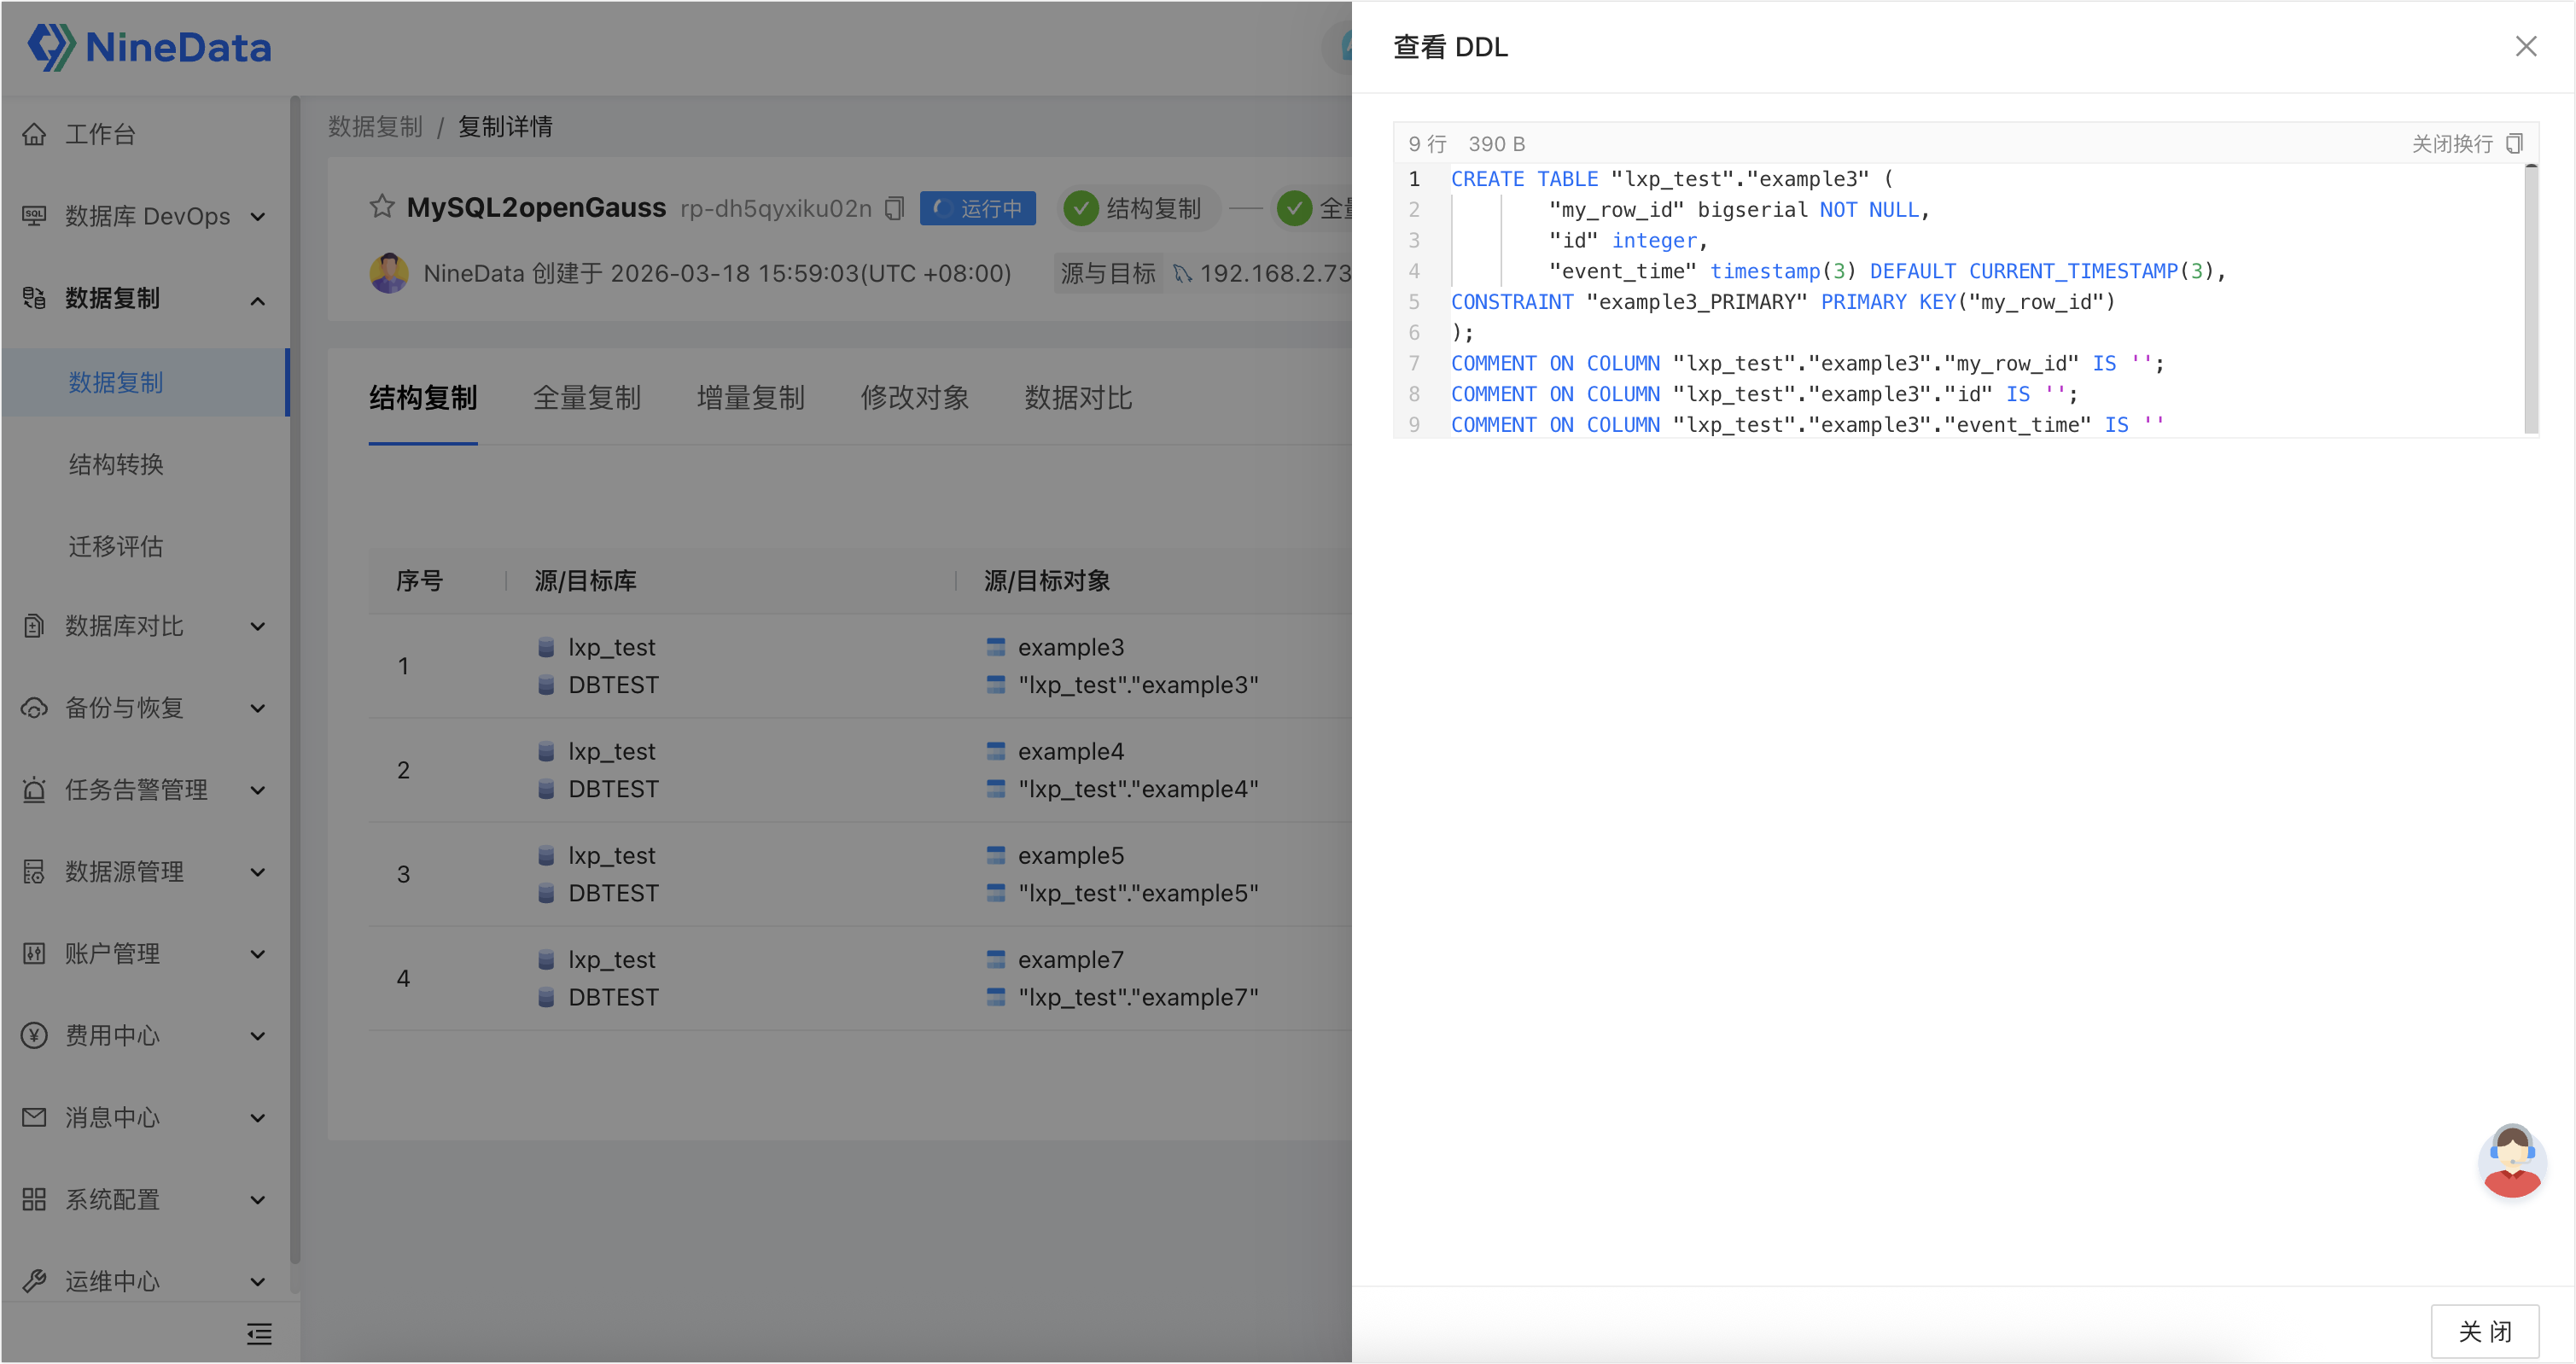Click the 费用中心 yen icon
The width and height of the screenshot is (2576, 1364).
click(x=34, y=1036)
